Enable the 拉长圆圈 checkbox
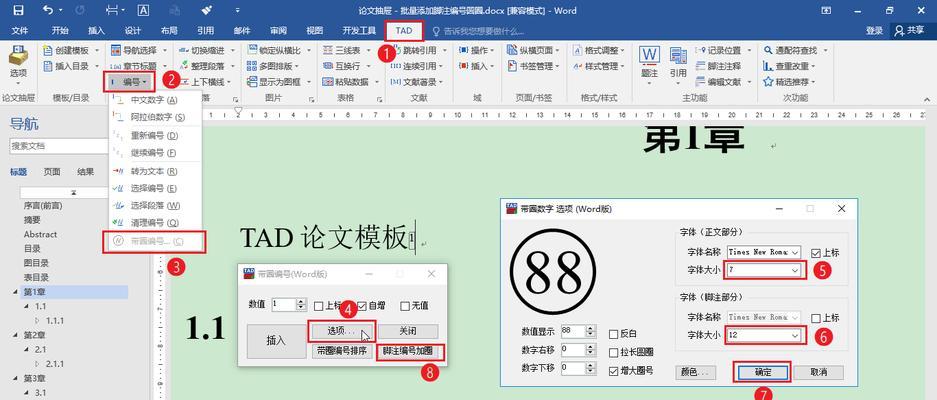 point(614,353)
